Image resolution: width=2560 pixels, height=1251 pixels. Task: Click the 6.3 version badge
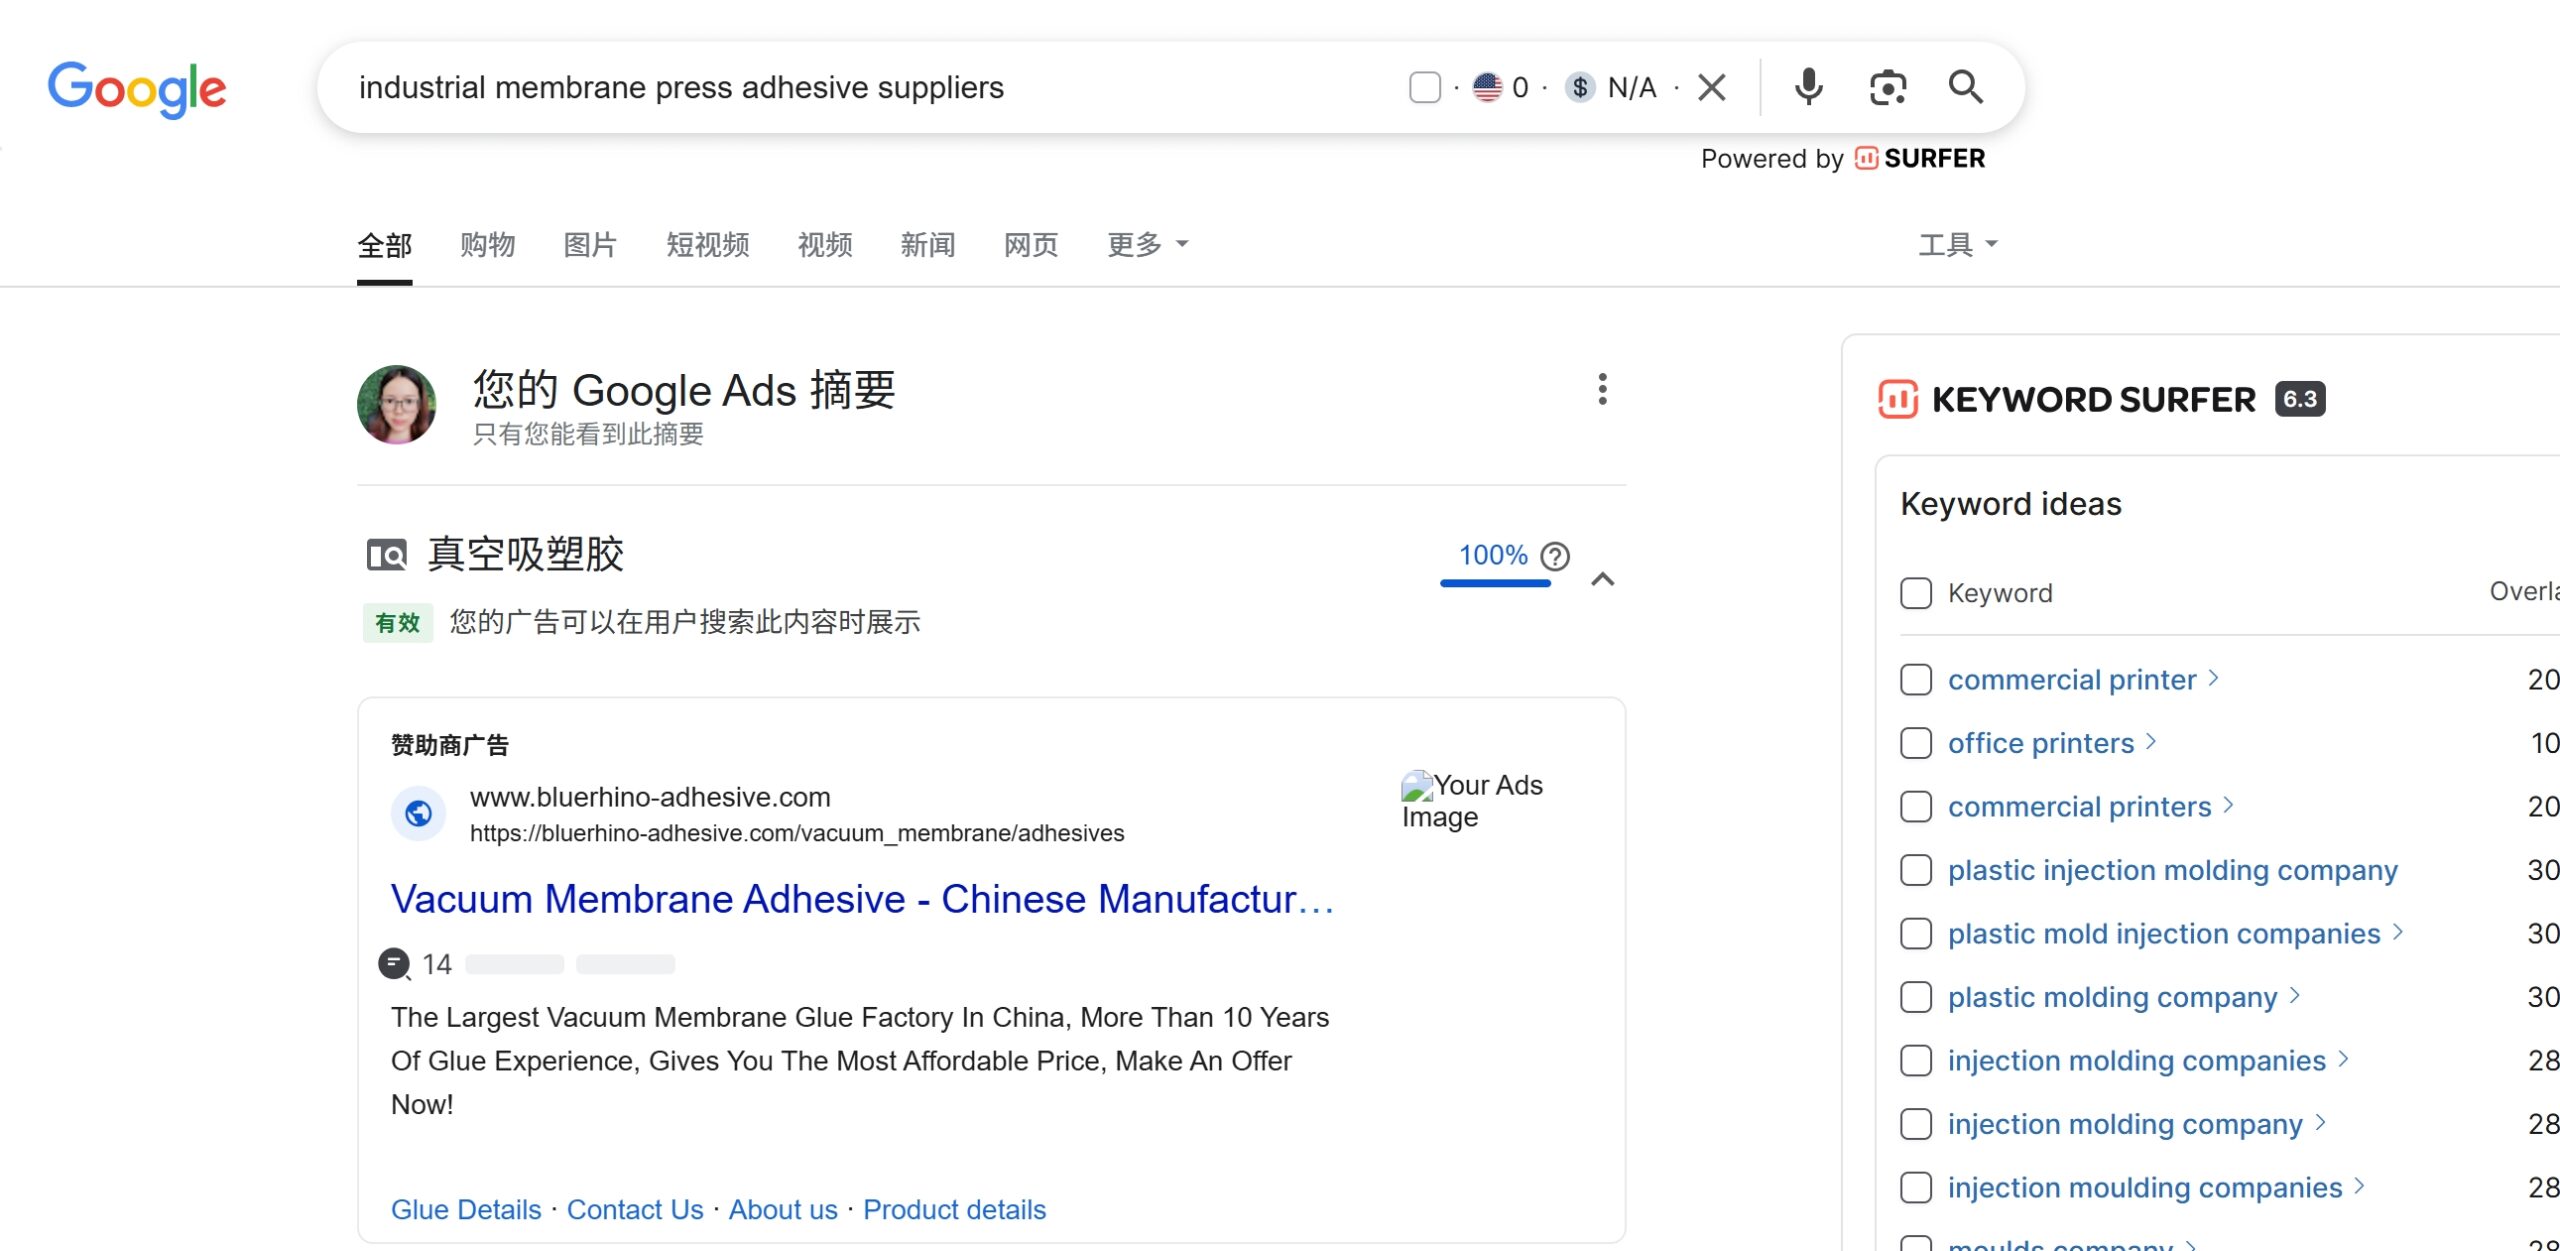point(2300,399)
